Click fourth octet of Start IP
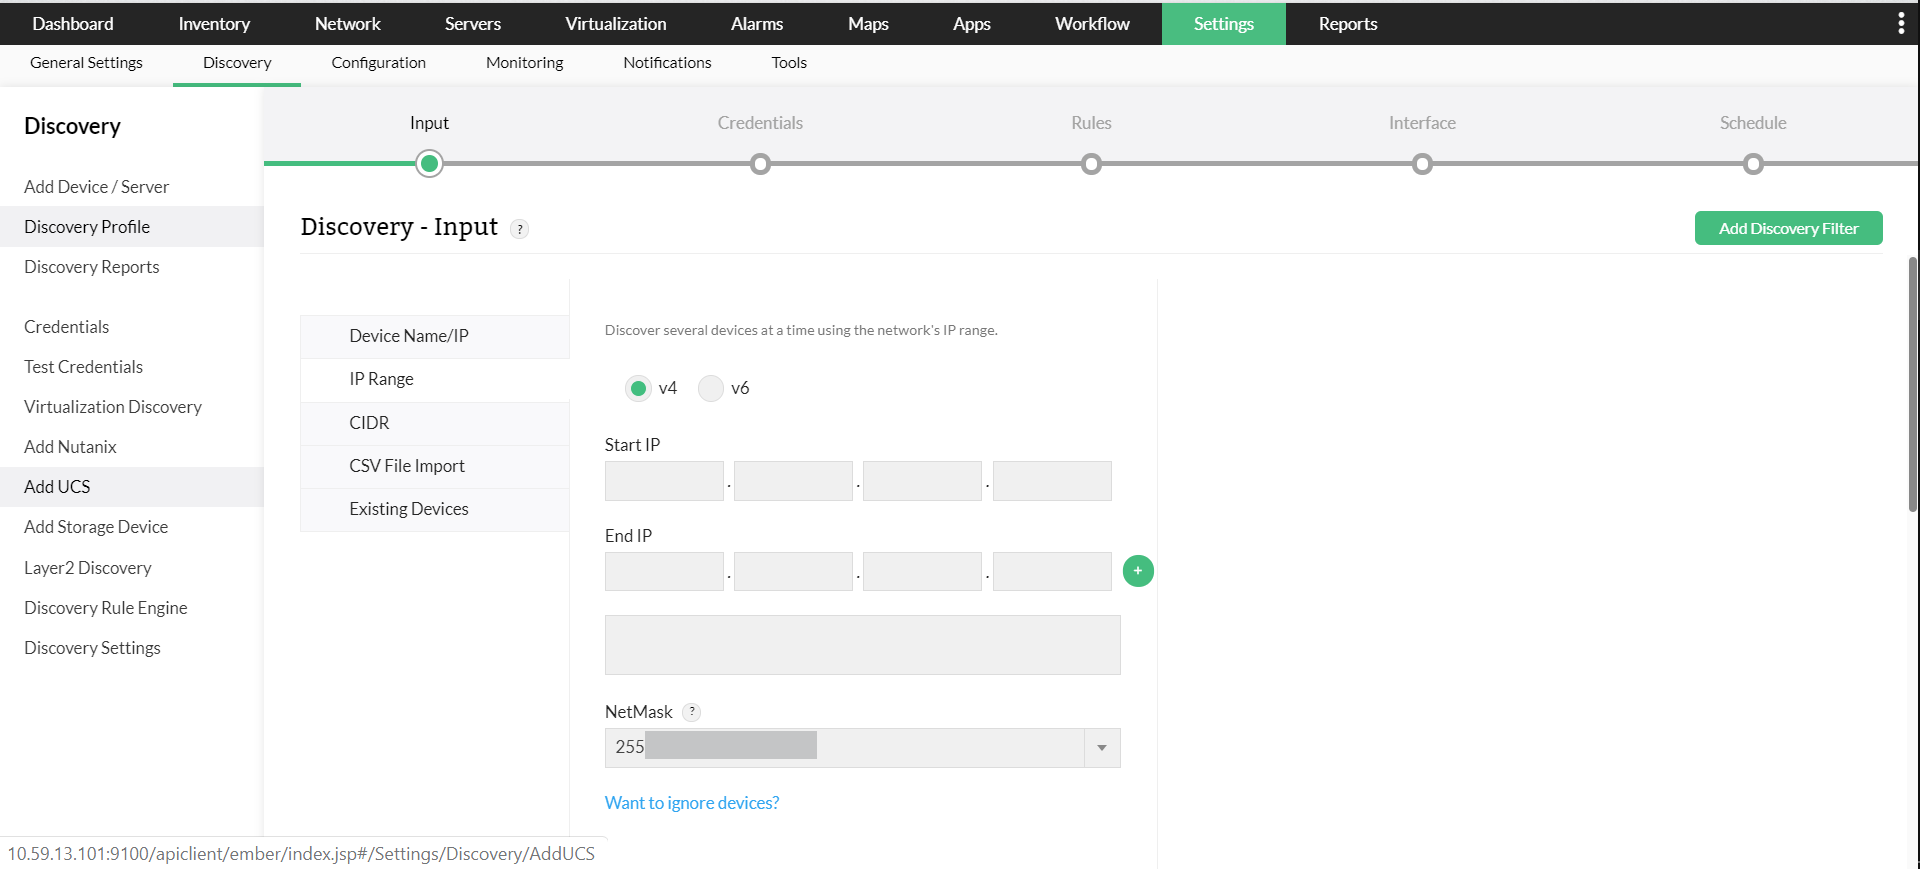The image size is (1920, 869). (1052, 481)
